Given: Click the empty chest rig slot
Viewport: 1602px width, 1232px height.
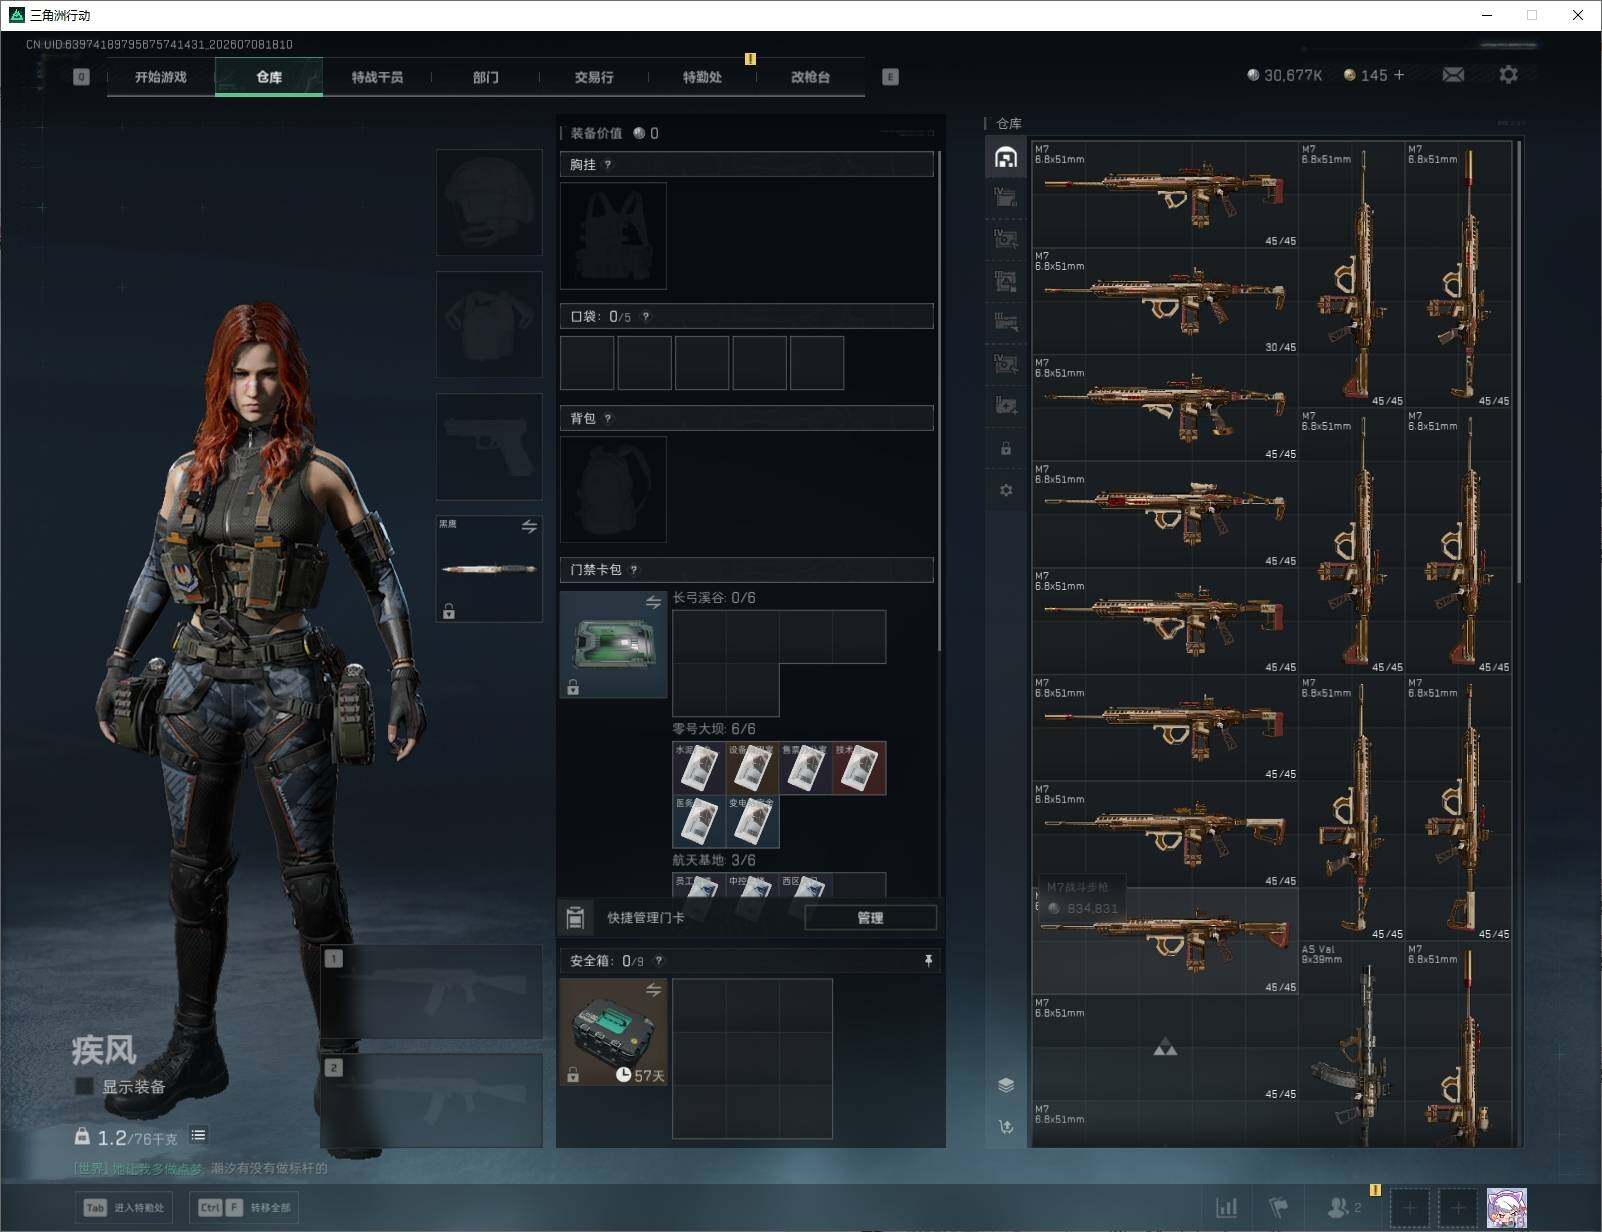Looking at the screenshot, I should tap(613, 236).
